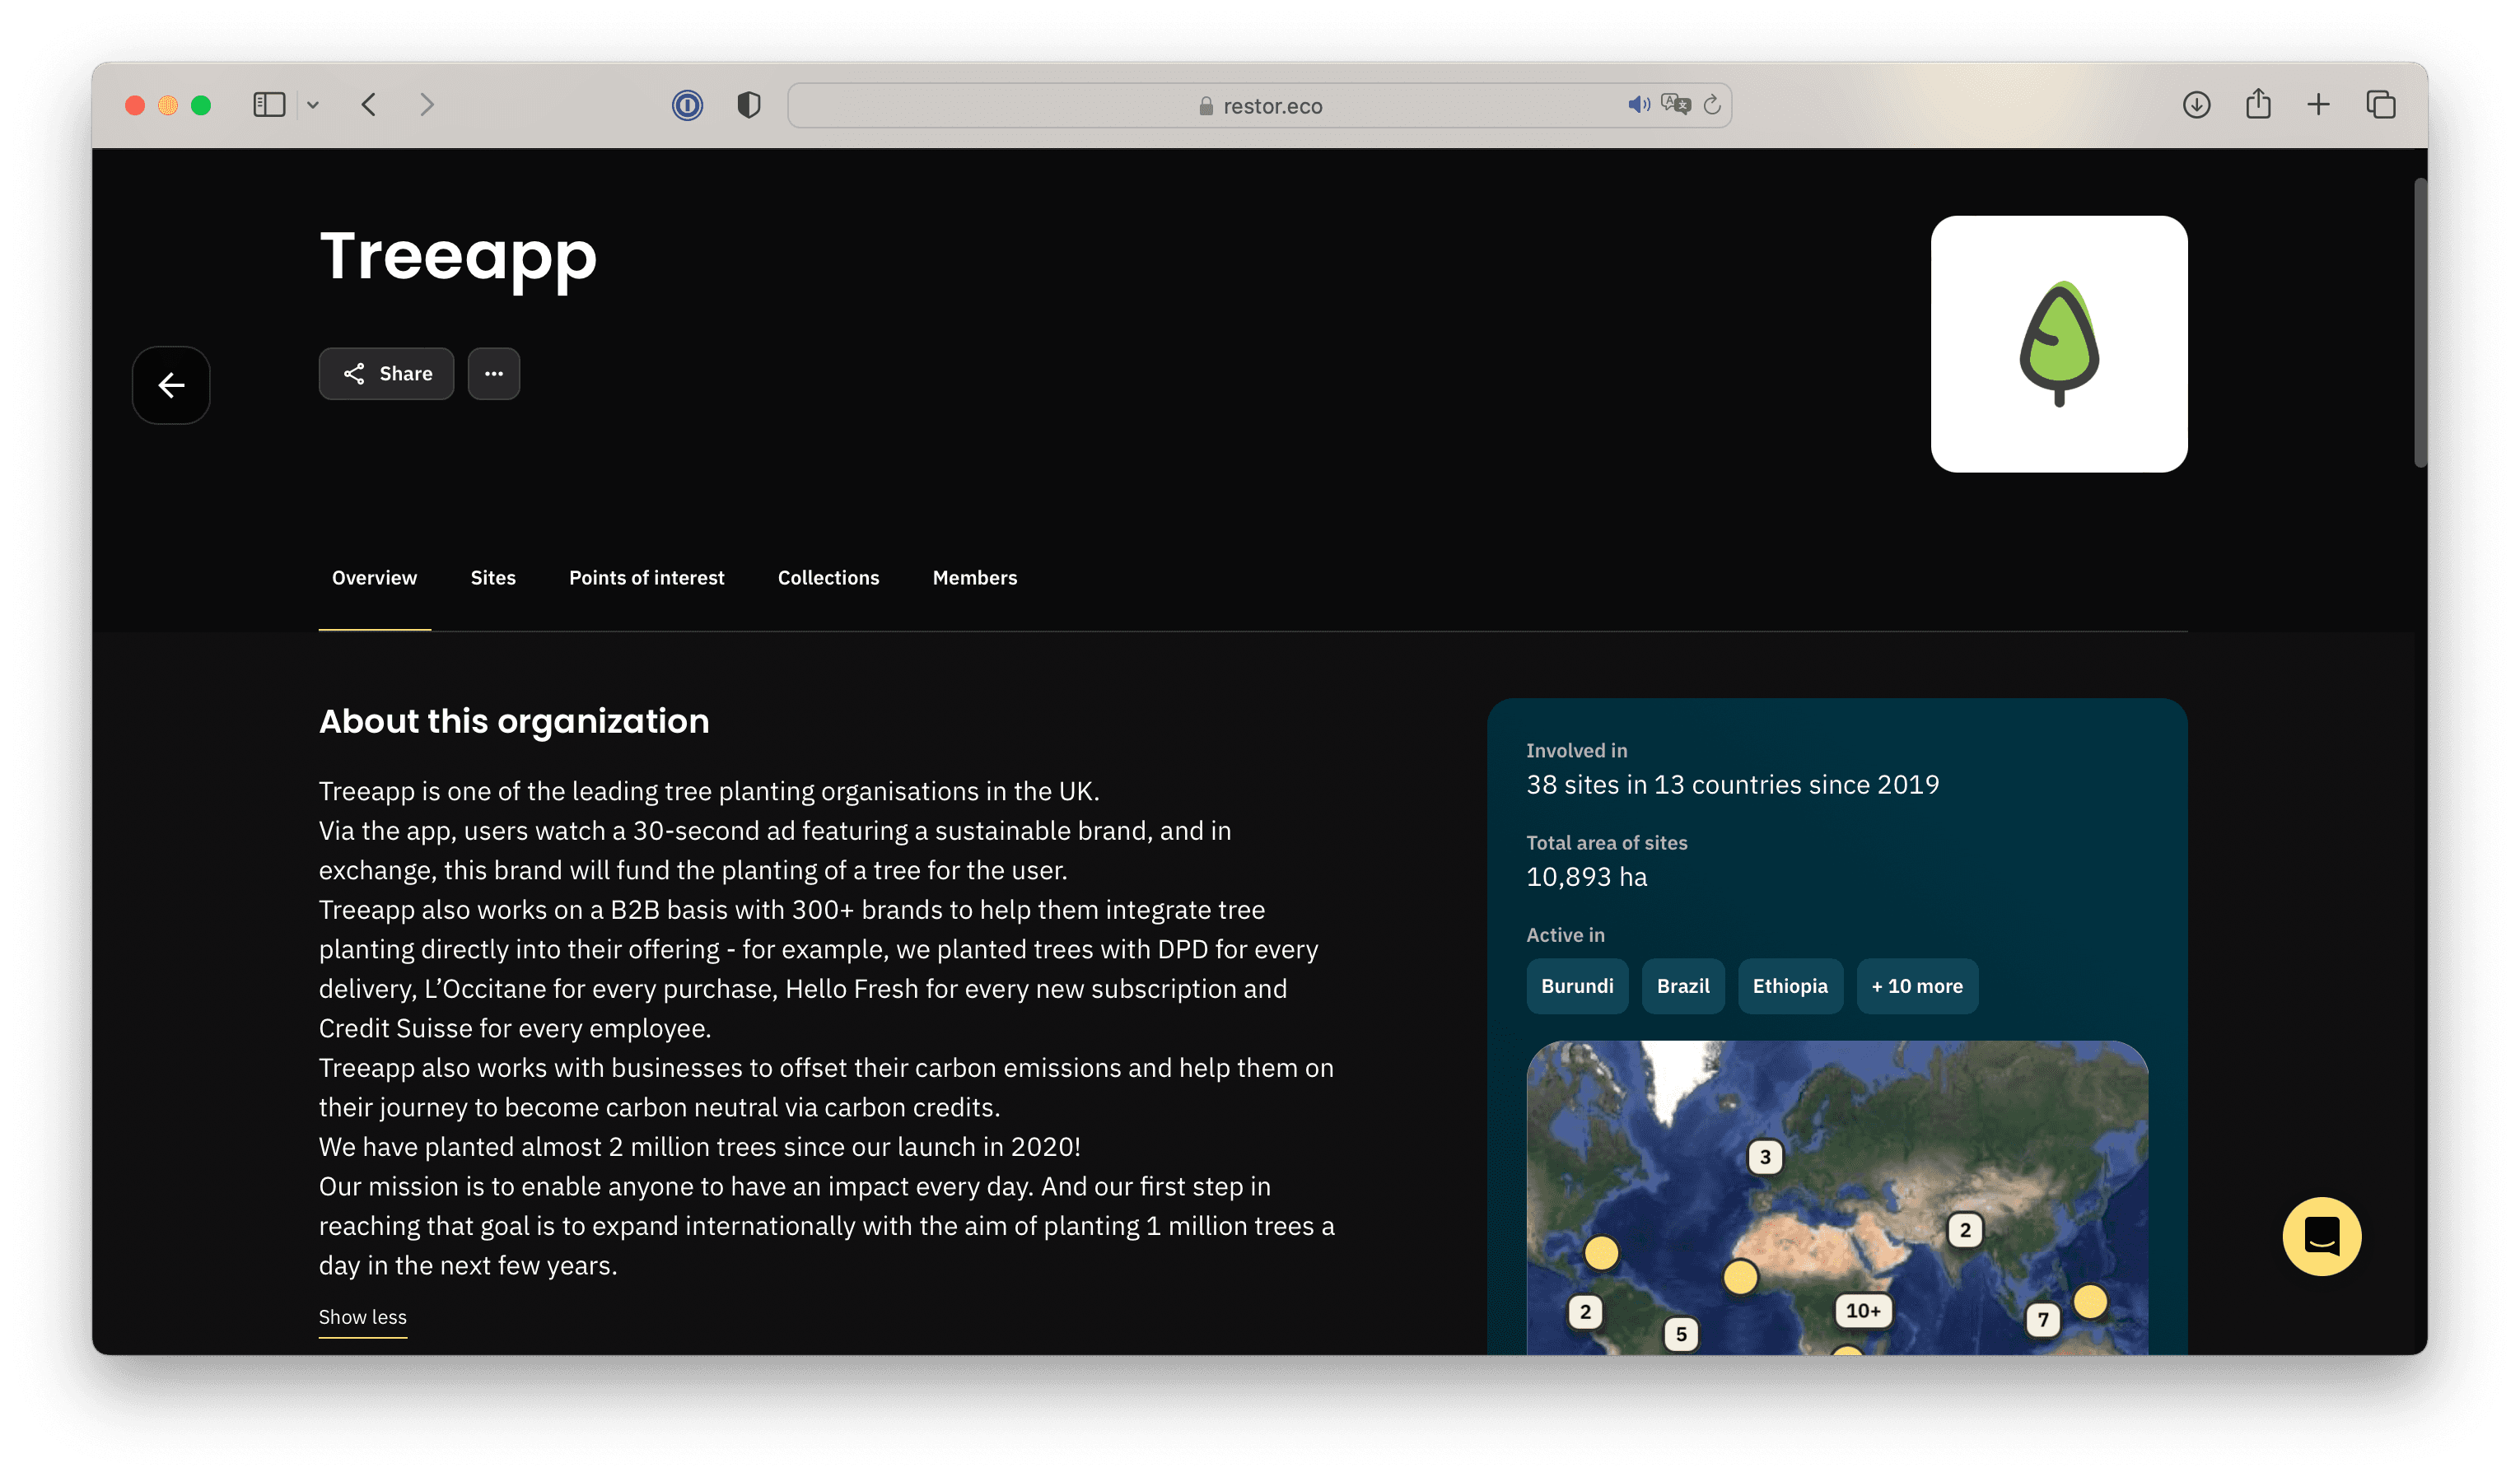Expand the + 10 more countries
Image resolution: width=2520 pixels, height=1477 pixels.
pos(1917,986)
